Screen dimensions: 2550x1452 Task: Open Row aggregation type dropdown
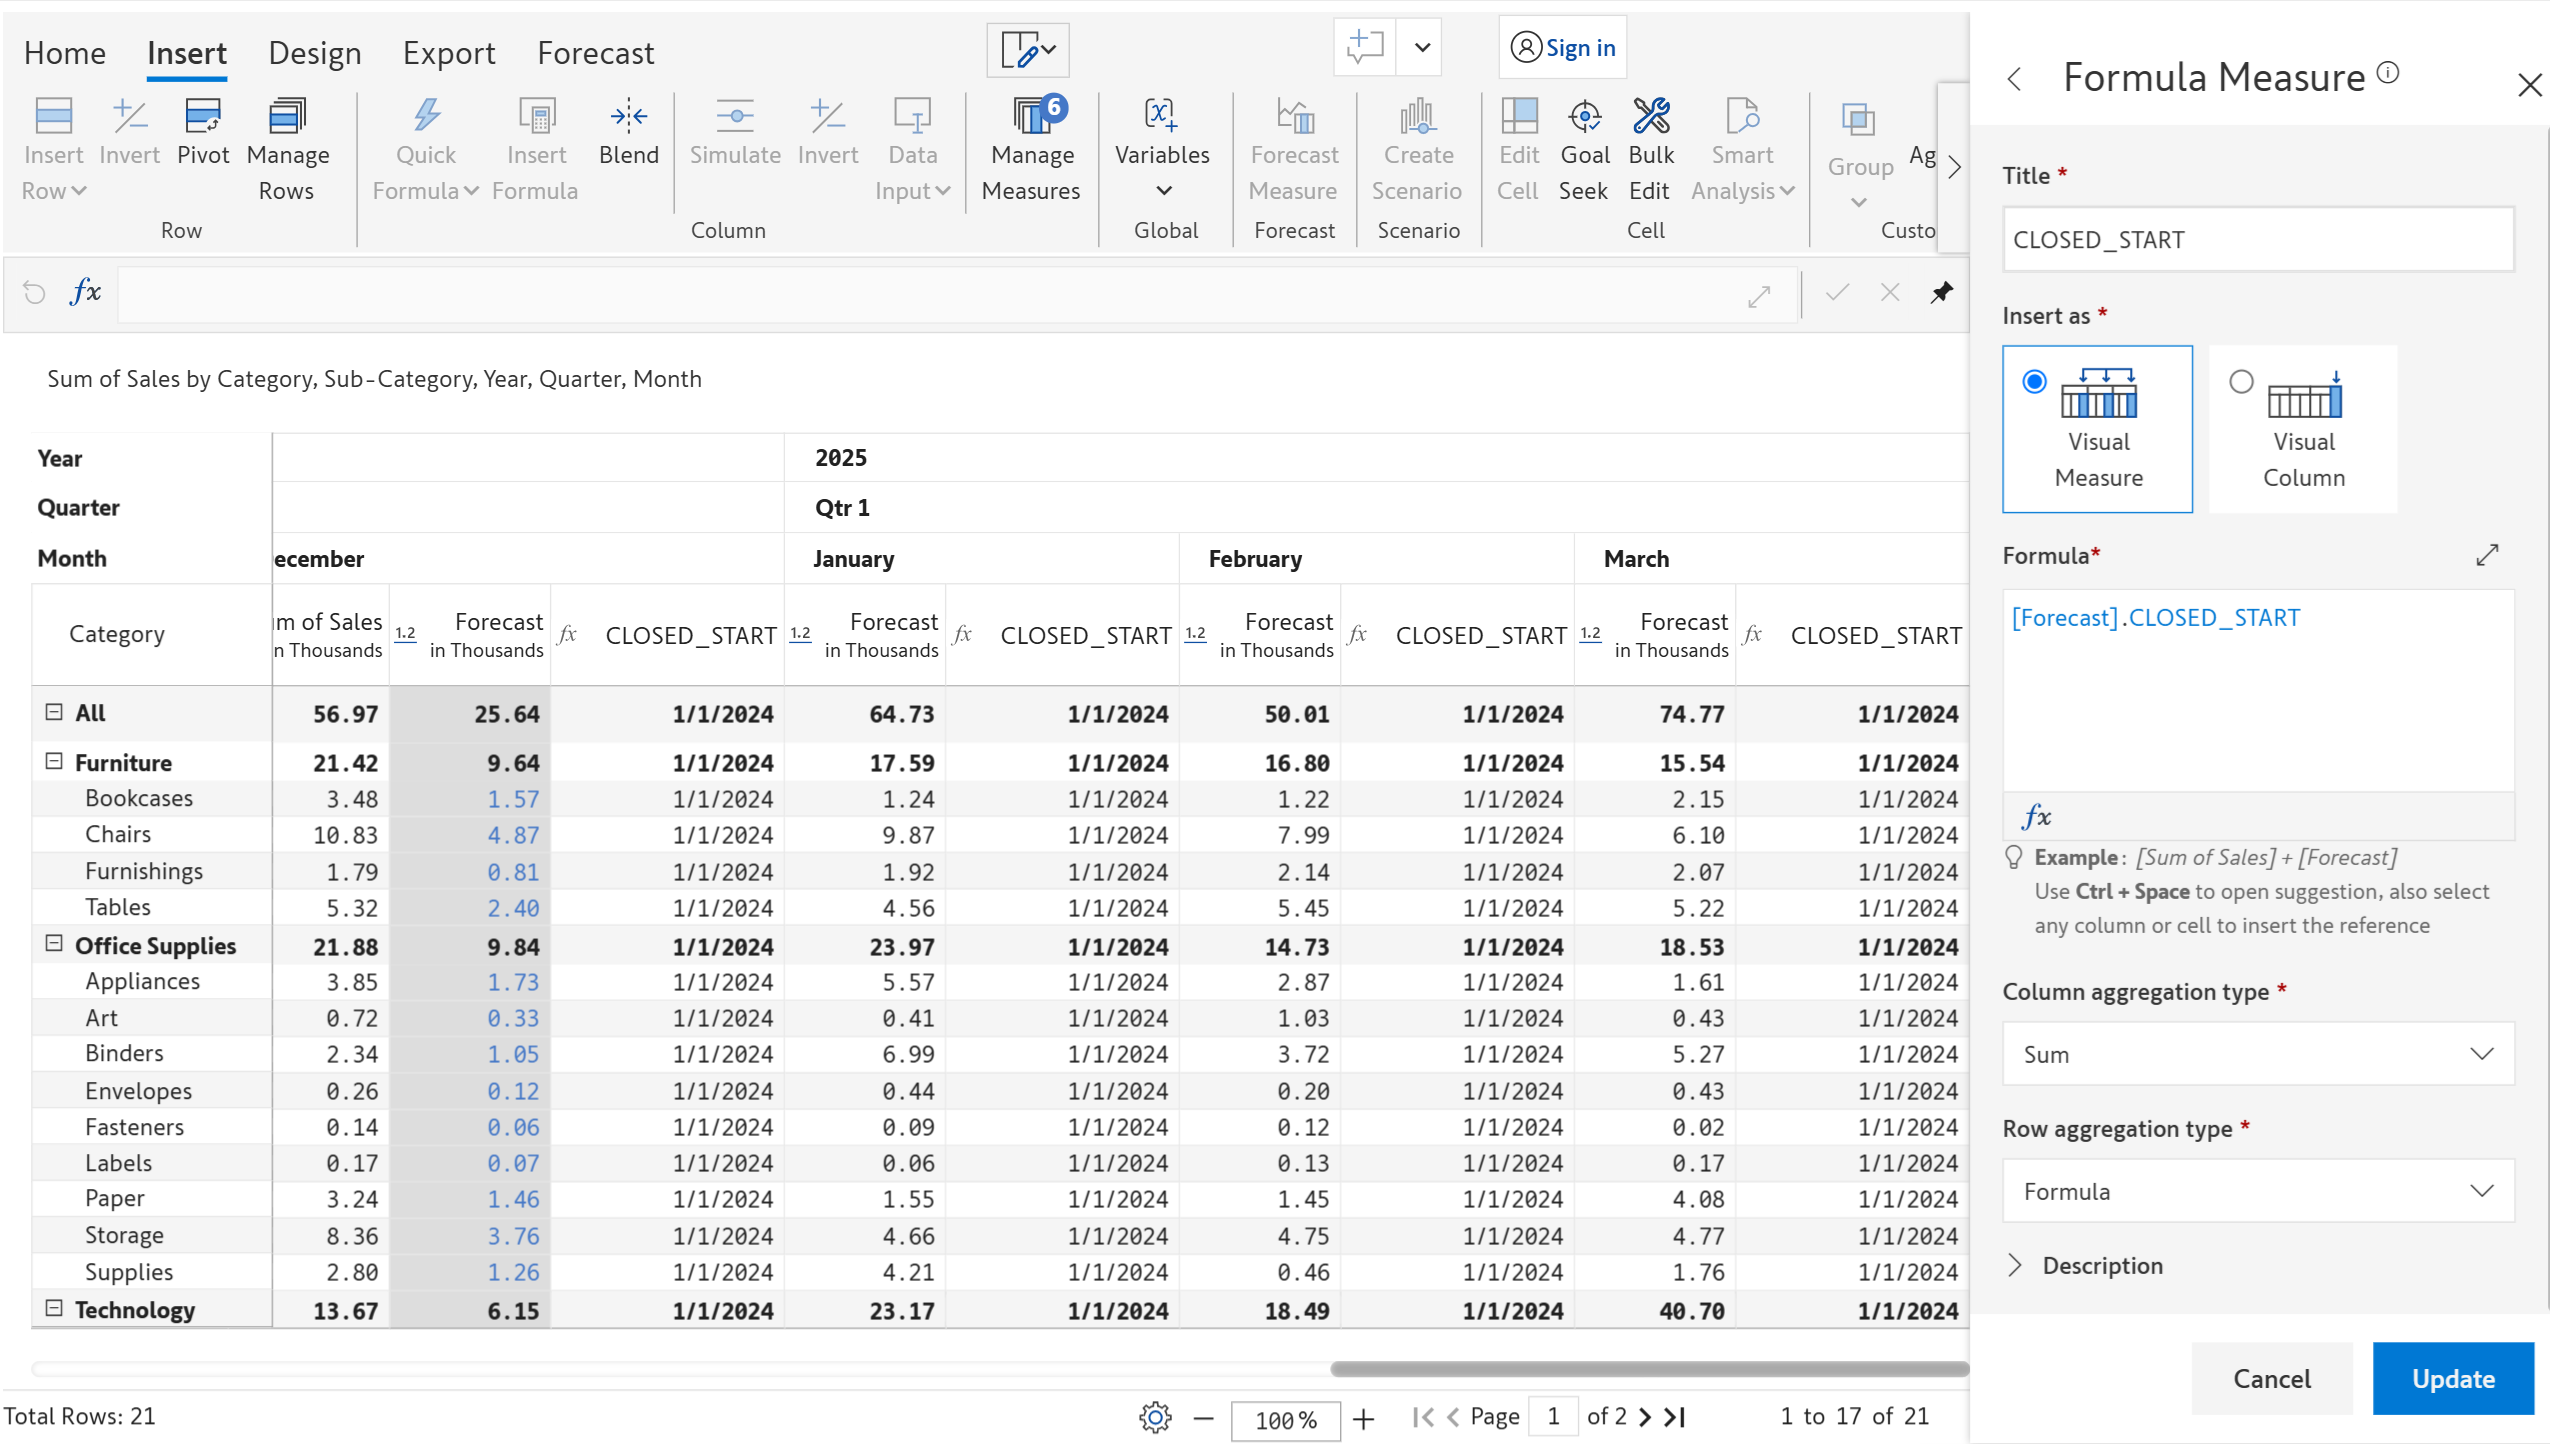(x=2257, y=1191)
